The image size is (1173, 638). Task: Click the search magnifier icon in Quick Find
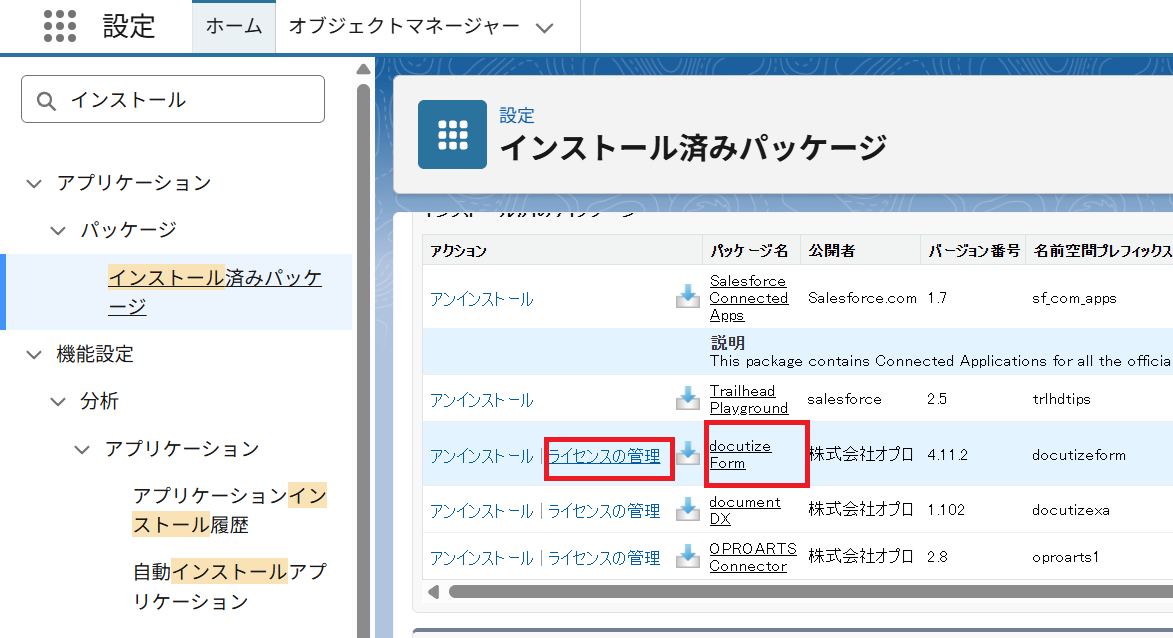[46, 100]
